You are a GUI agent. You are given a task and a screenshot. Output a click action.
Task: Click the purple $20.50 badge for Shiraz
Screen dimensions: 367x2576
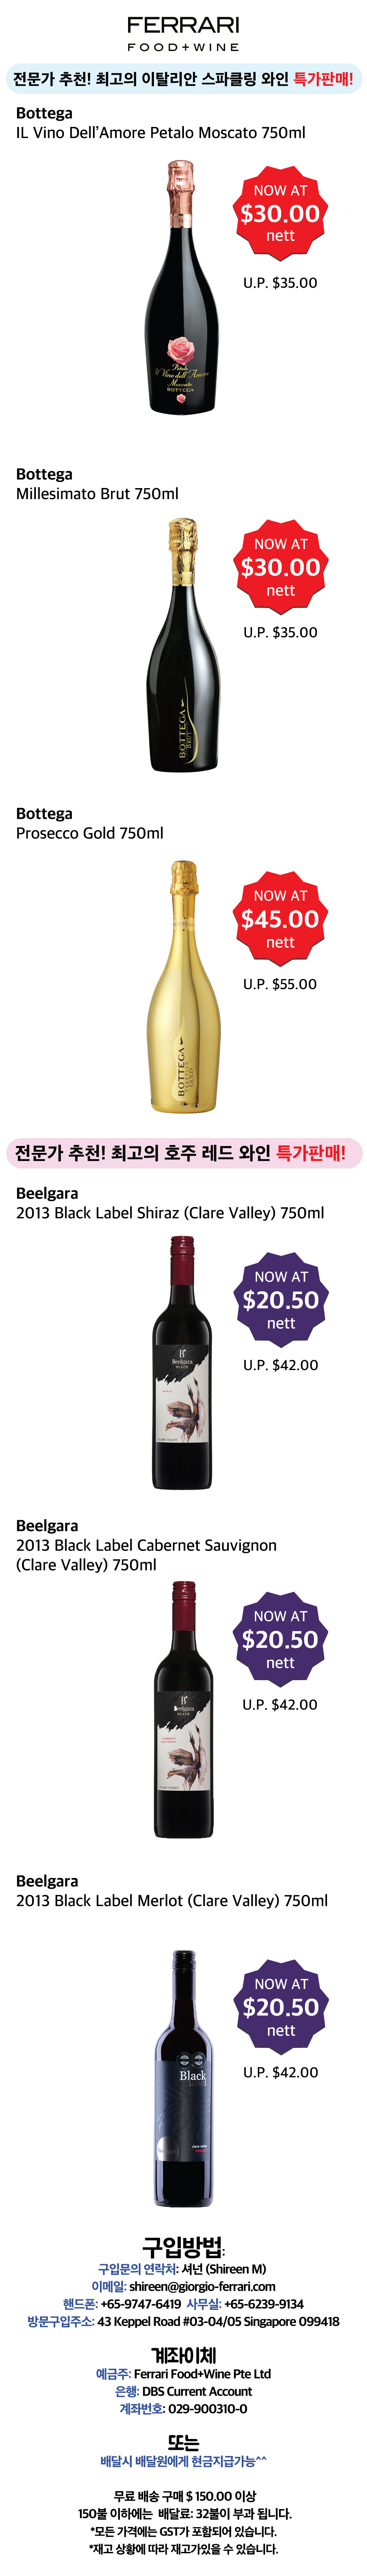[281, 1299]
